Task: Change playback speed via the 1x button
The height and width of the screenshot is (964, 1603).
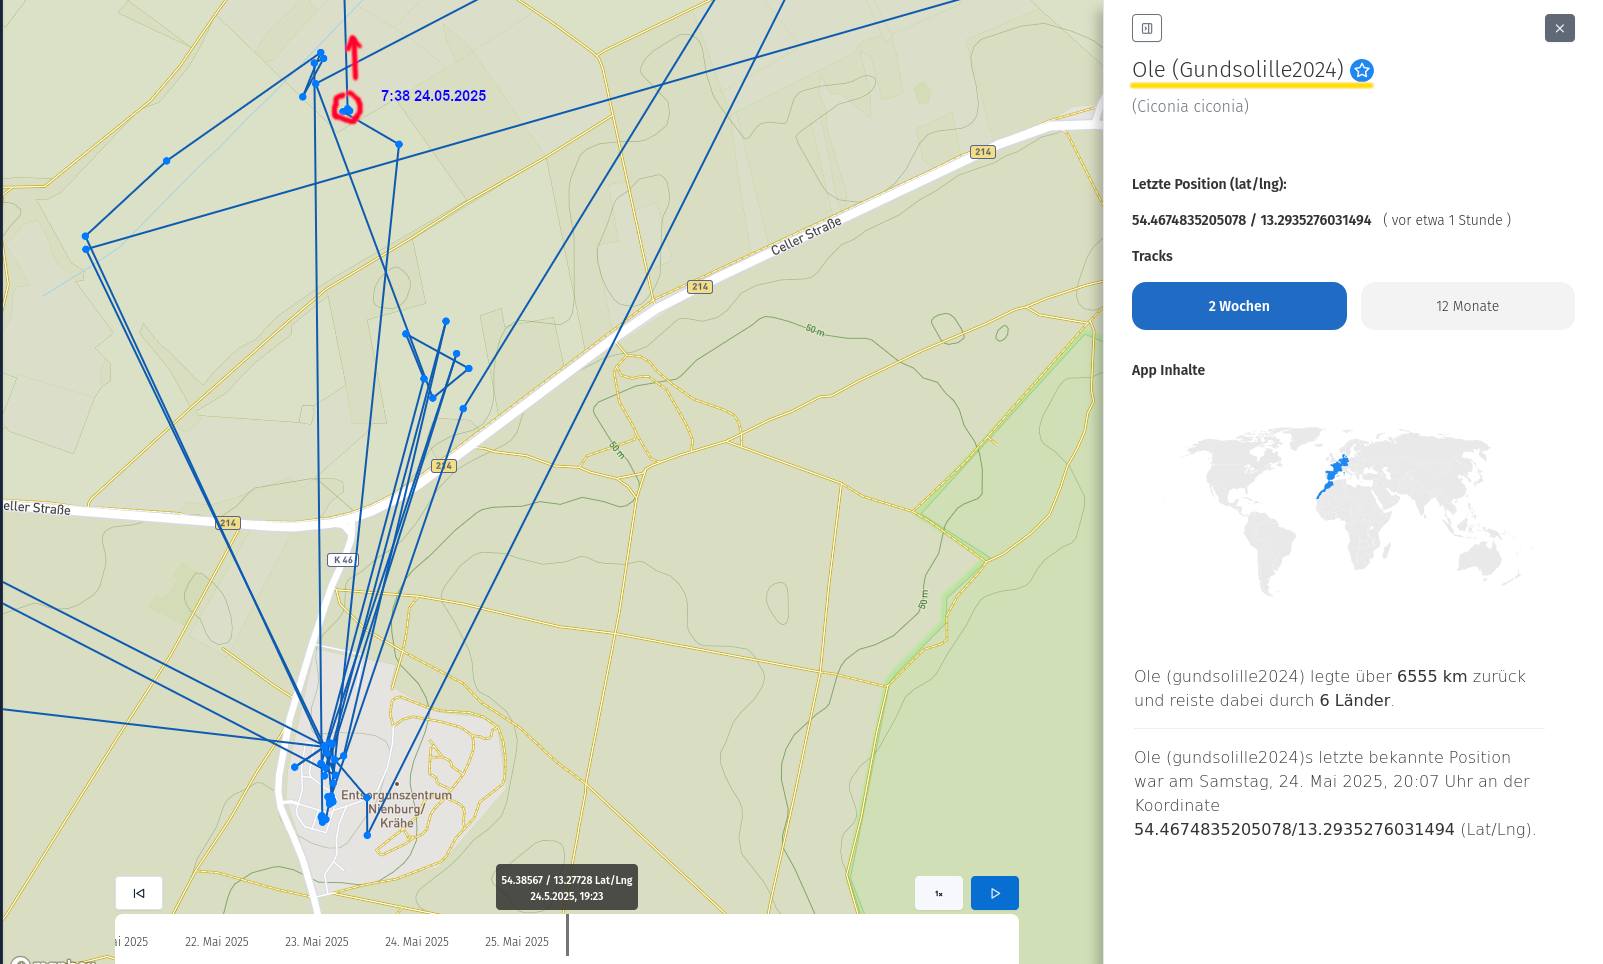Action: point(938,893)
